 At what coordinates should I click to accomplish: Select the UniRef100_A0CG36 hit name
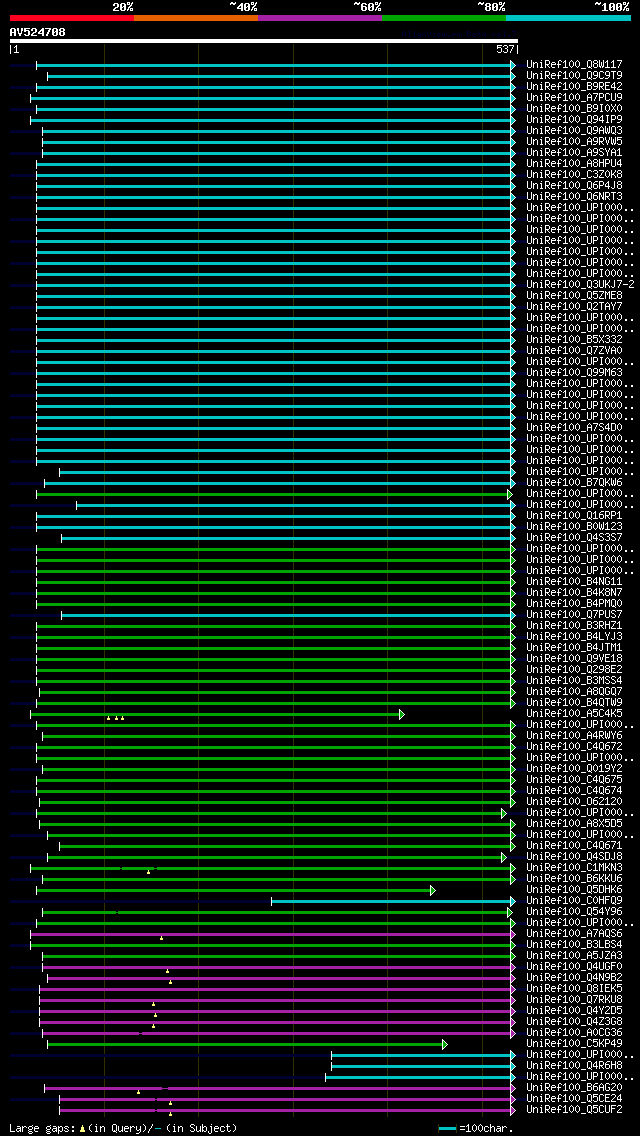pyautogui.click(x=574, y=1033)
